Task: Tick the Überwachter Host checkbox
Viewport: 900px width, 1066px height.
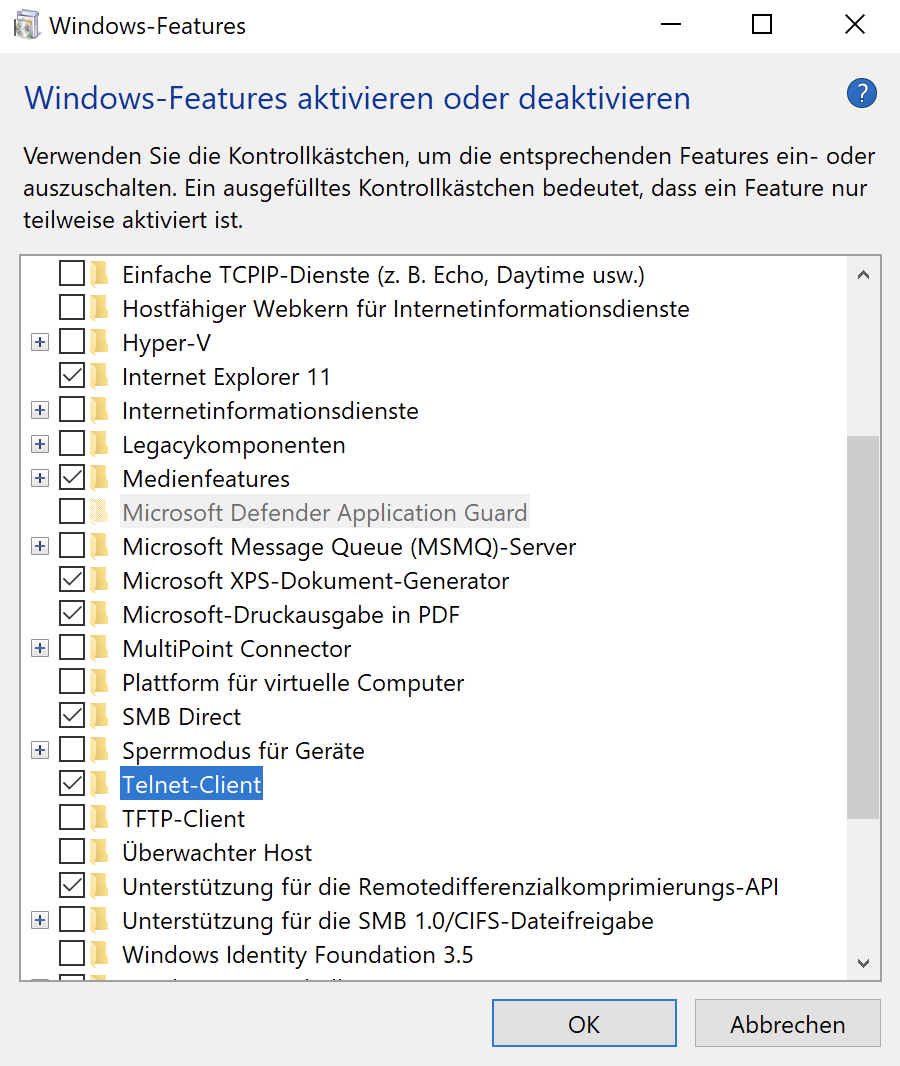Action: 72,851
